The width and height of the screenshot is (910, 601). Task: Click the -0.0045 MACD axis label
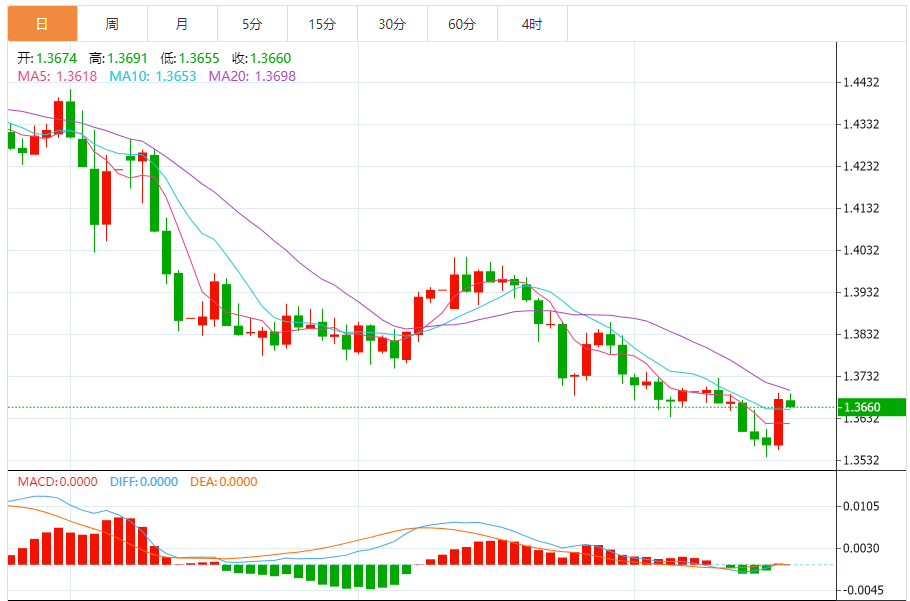[x=861, y=591]
